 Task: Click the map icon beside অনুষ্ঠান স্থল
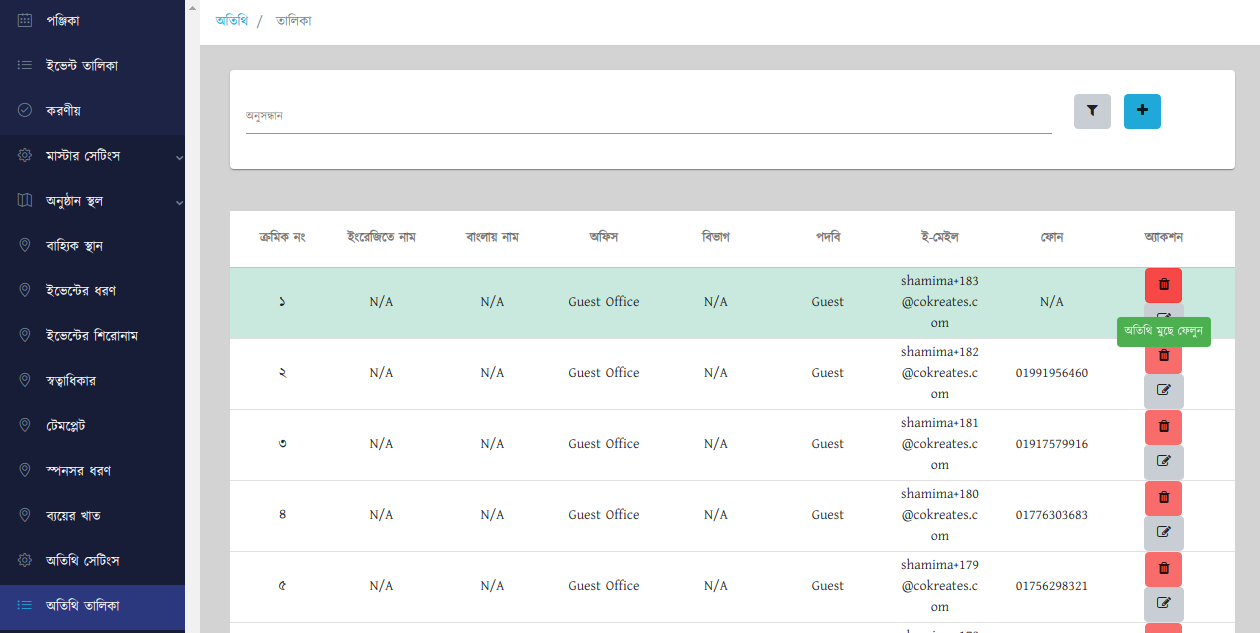click(x=25, y=201)
